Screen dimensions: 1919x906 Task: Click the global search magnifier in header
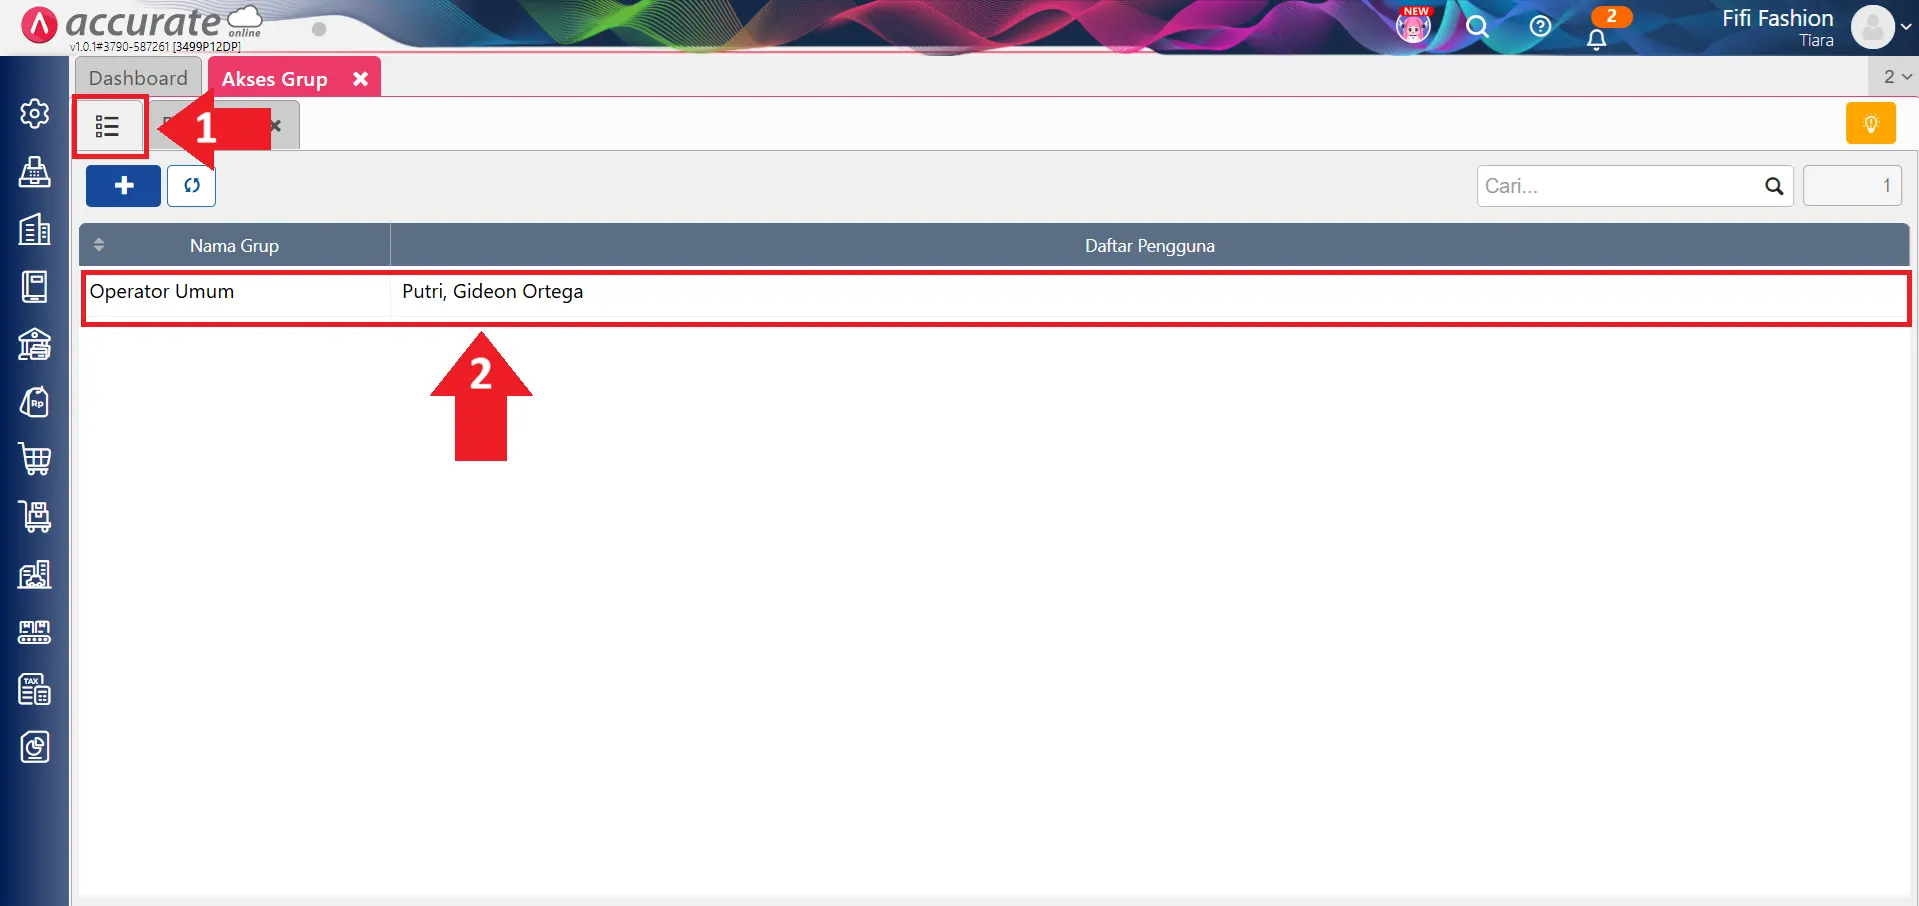coord(1477,27)
